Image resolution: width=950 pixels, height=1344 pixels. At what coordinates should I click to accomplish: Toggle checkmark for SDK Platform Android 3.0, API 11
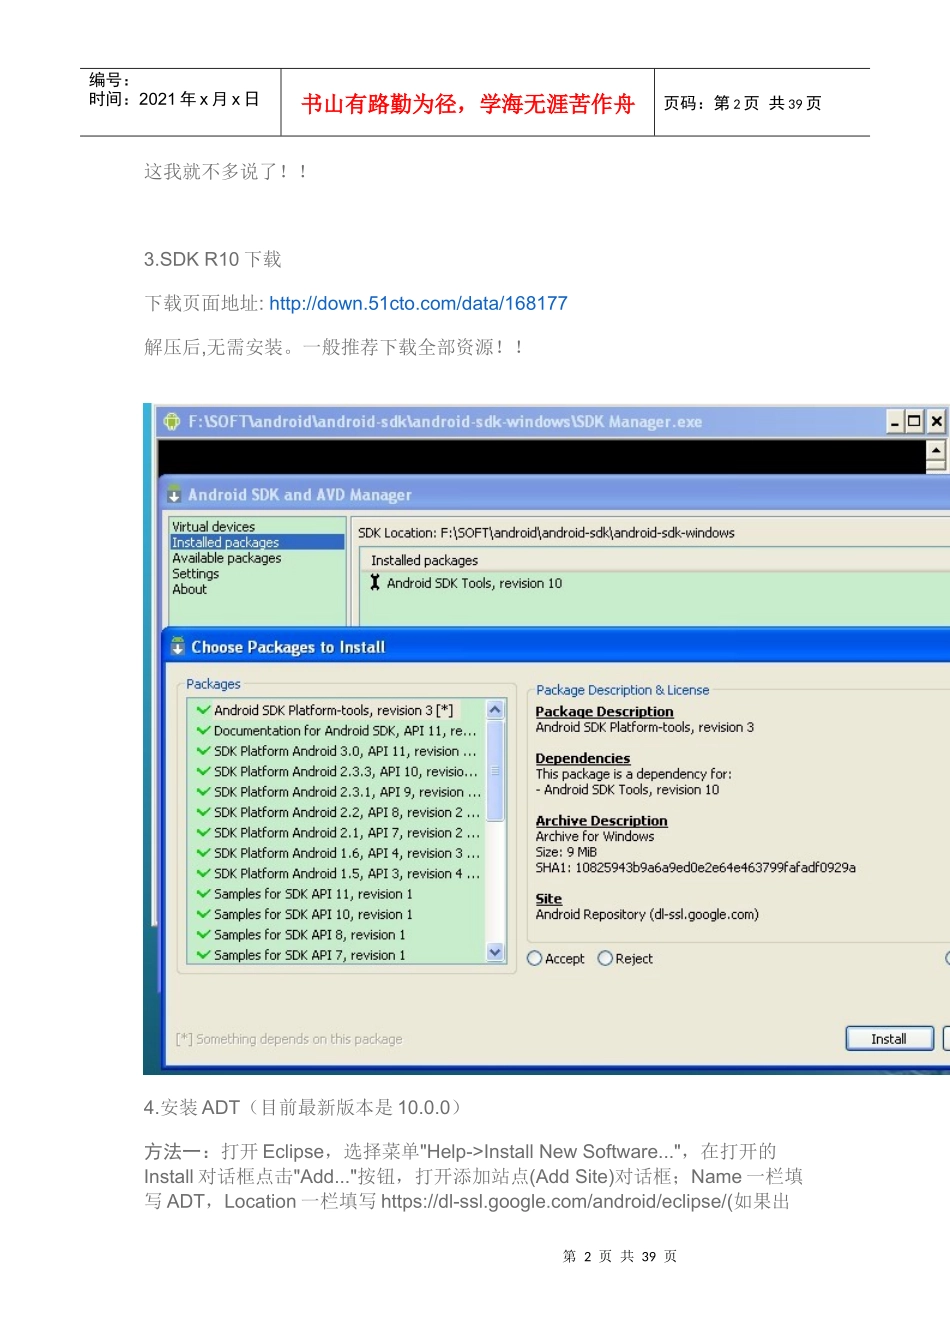click(x=203, y=751)
